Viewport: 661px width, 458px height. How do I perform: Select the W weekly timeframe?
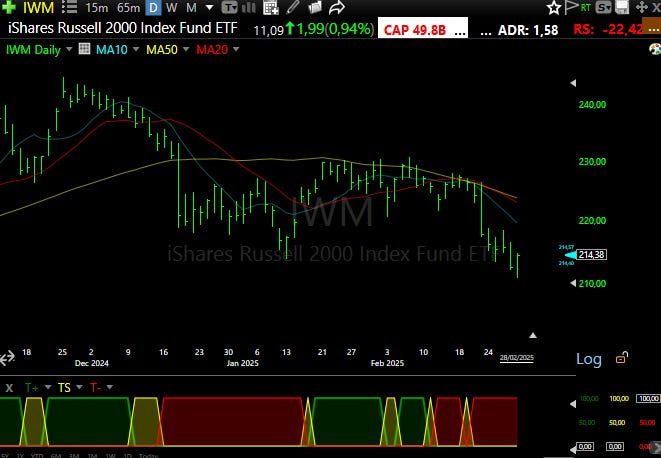point(171,8)
